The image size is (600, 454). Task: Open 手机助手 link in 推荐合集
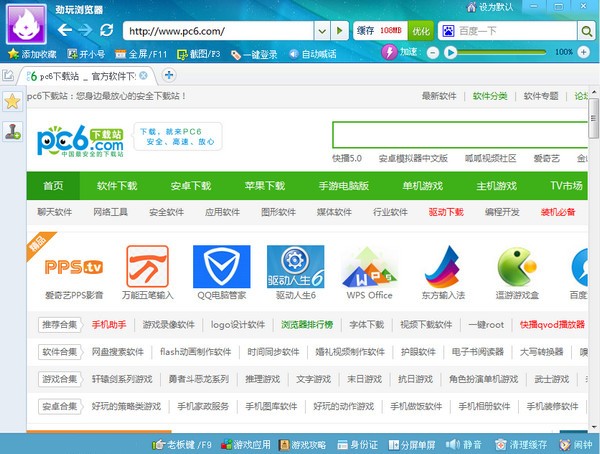[109, 325]
